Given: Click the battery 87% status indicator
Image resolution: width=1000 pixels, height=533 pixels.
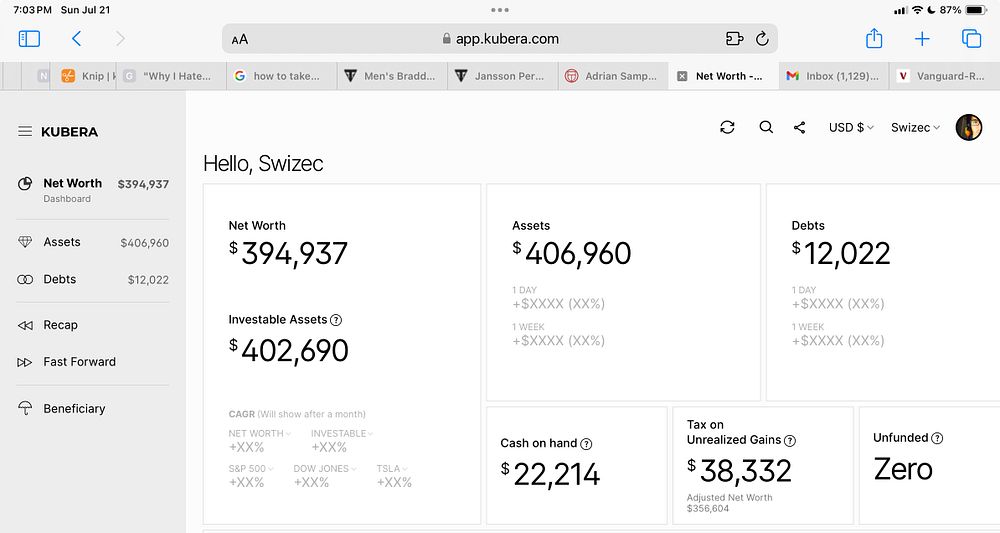Looking at the screenshot, I should pyautogui.click(x=963, y=10).
